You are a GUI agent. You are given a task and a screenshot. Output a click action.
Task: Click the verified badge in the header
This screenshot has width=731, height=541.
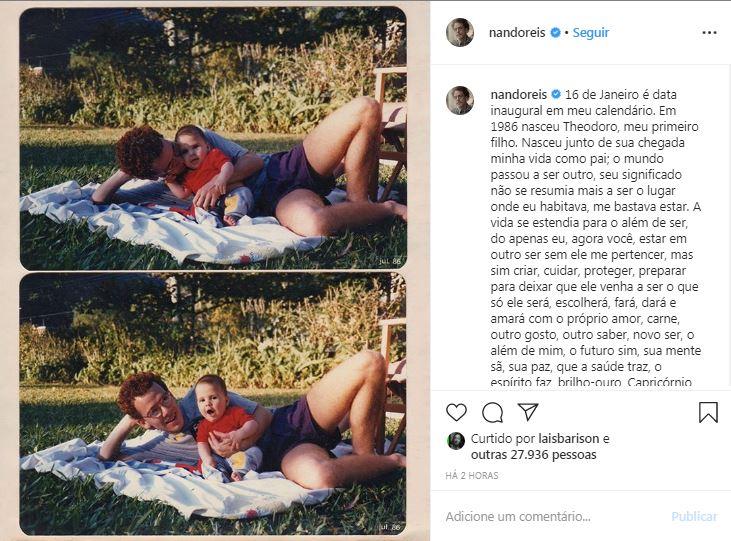click(555, 33)
